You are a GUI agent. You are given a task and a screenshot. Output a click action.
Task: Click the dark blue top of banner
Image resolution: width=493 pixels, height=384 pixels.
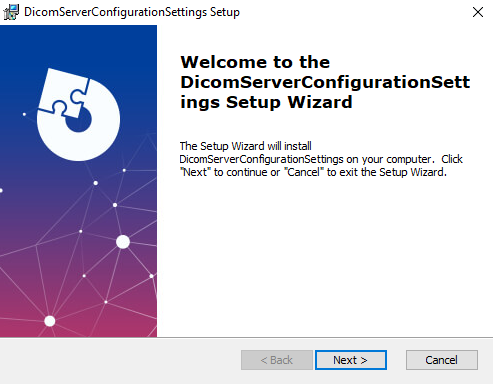point(78,43)
